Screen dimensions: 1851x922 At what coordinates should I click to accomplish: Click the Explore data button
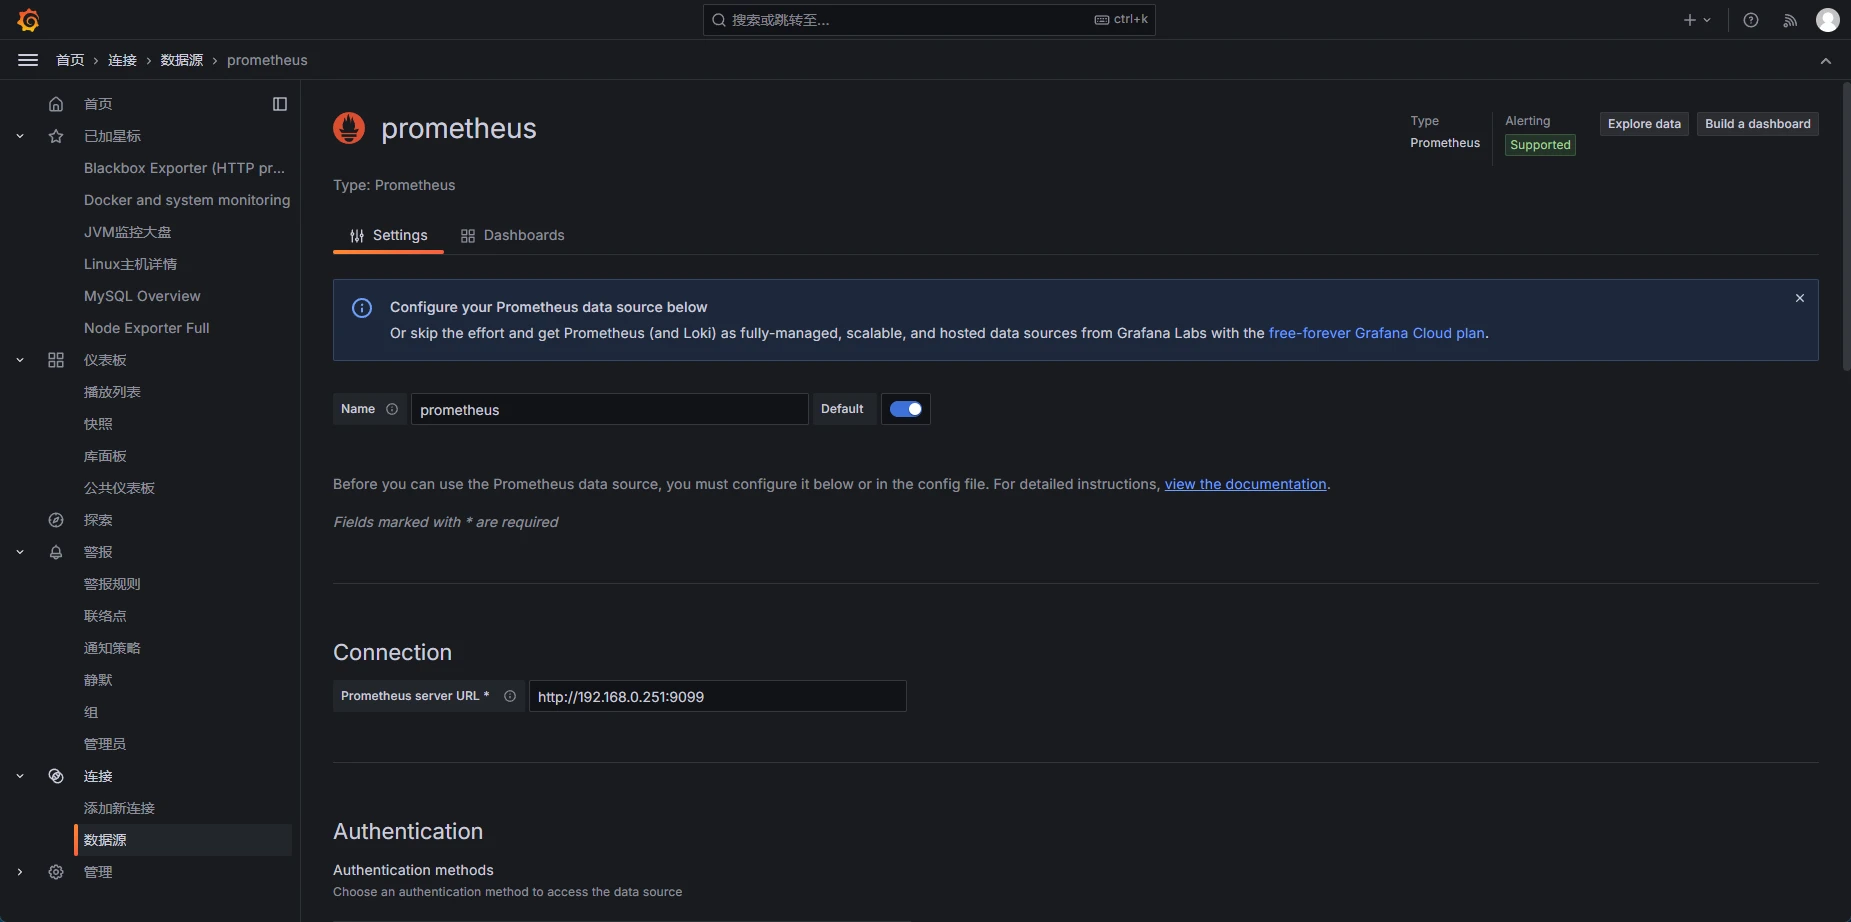click(1644, 124)
